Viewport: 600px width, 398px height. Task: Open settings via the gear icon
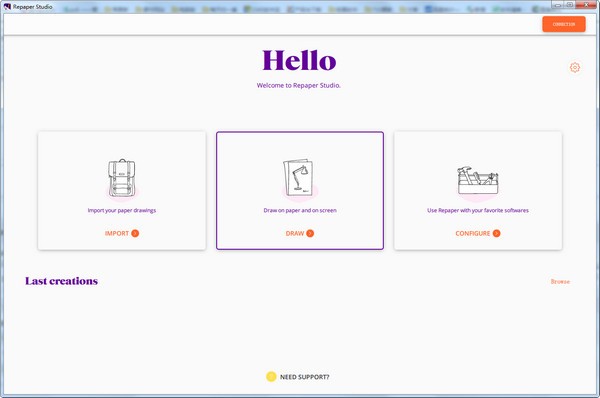[x=574, y=67]
